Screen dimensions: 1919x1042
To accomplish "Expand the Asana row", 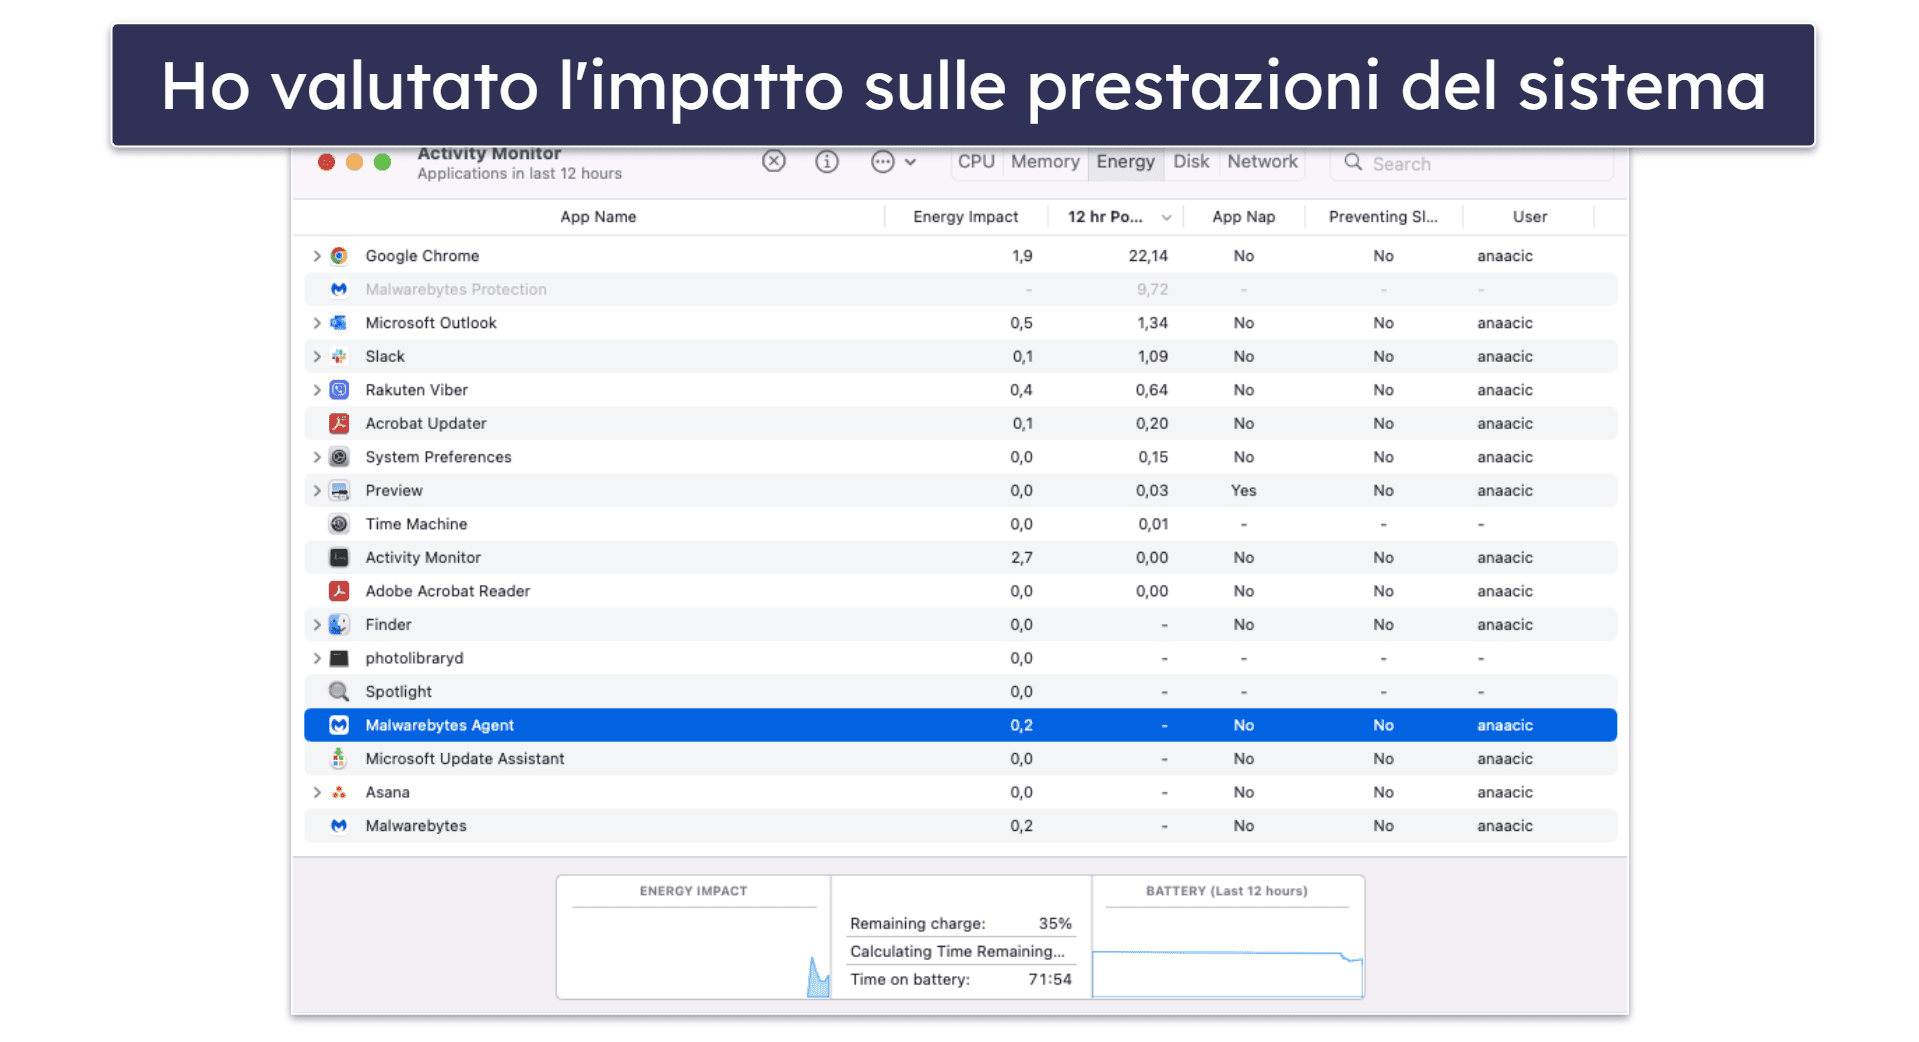I will tap(317, 792).
